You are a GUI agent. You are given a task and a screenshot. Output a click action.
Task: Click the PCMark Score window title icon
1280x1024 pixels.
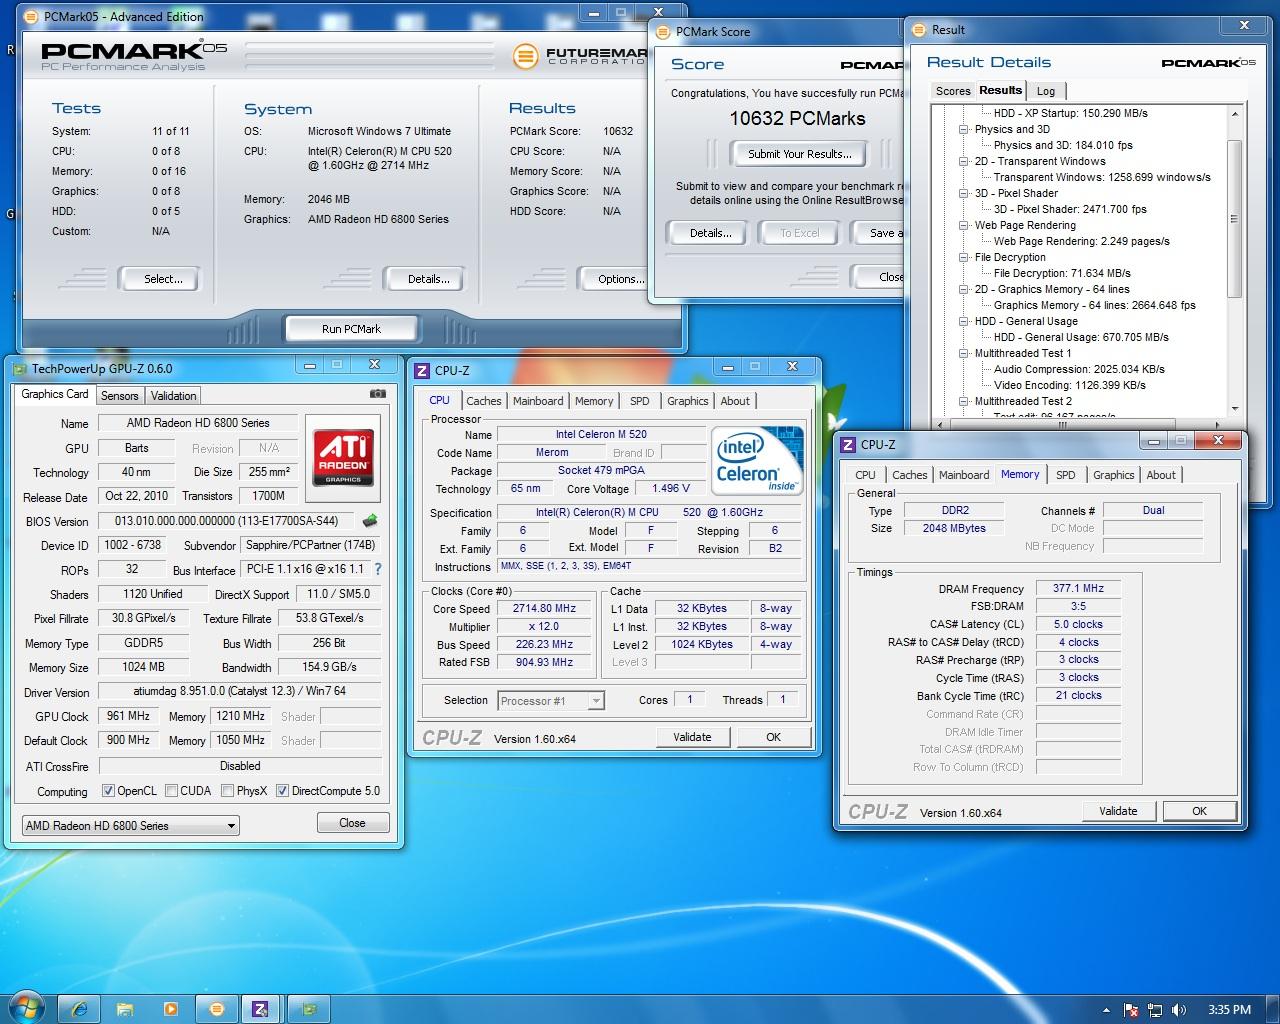click(x=663, y=32)
